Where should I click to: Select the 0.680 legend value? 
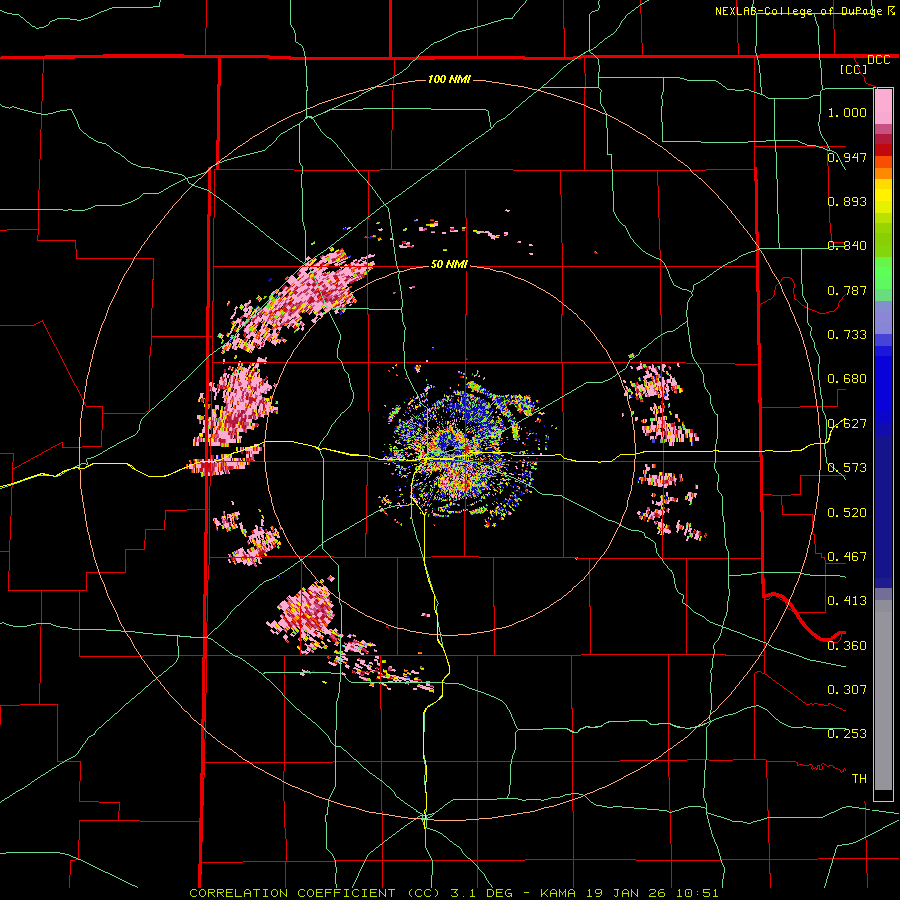pos(847,378)
